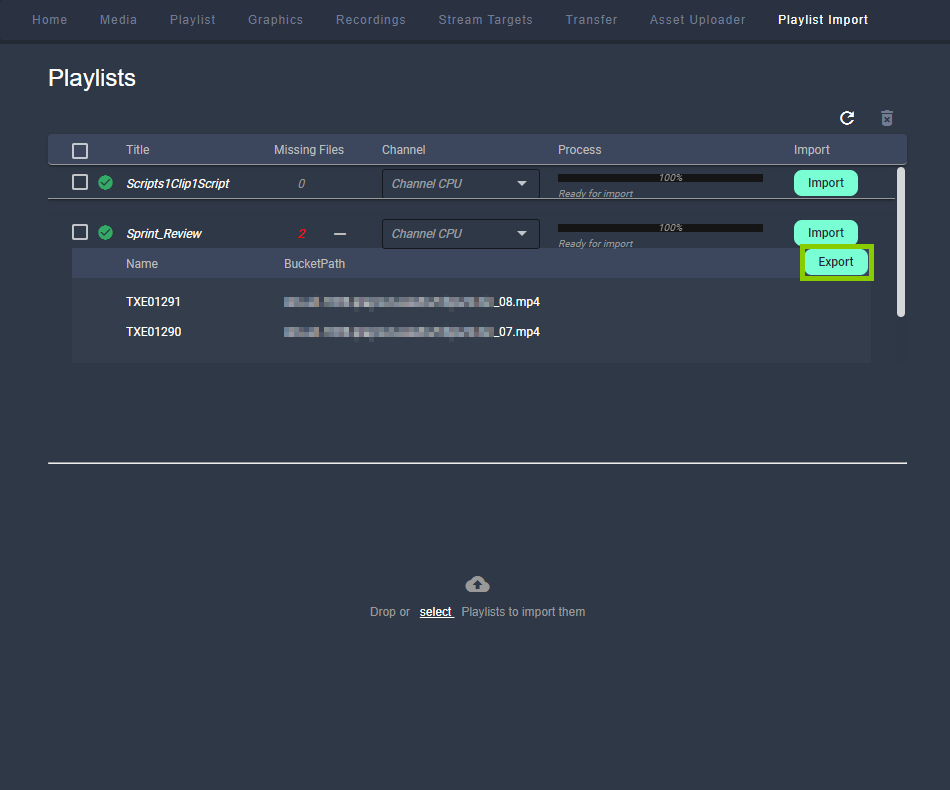Open the Recordings tab
This screenshot has width=950, height=790.
(x=371, y=20)
